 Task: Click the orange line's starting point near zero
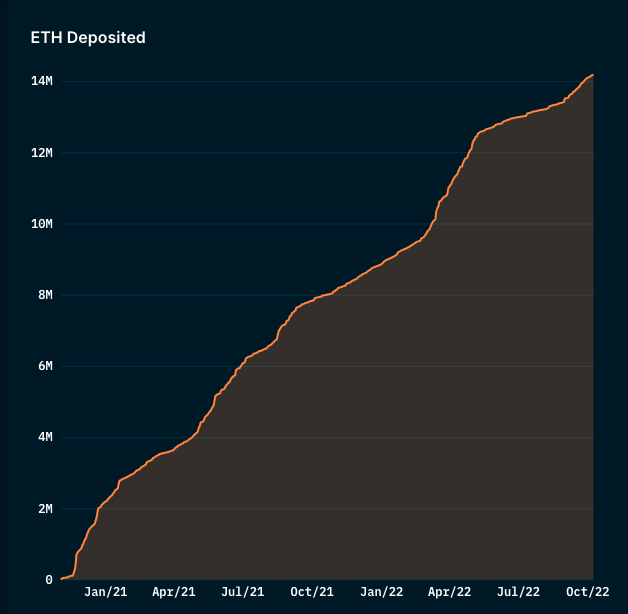point(62,578)
